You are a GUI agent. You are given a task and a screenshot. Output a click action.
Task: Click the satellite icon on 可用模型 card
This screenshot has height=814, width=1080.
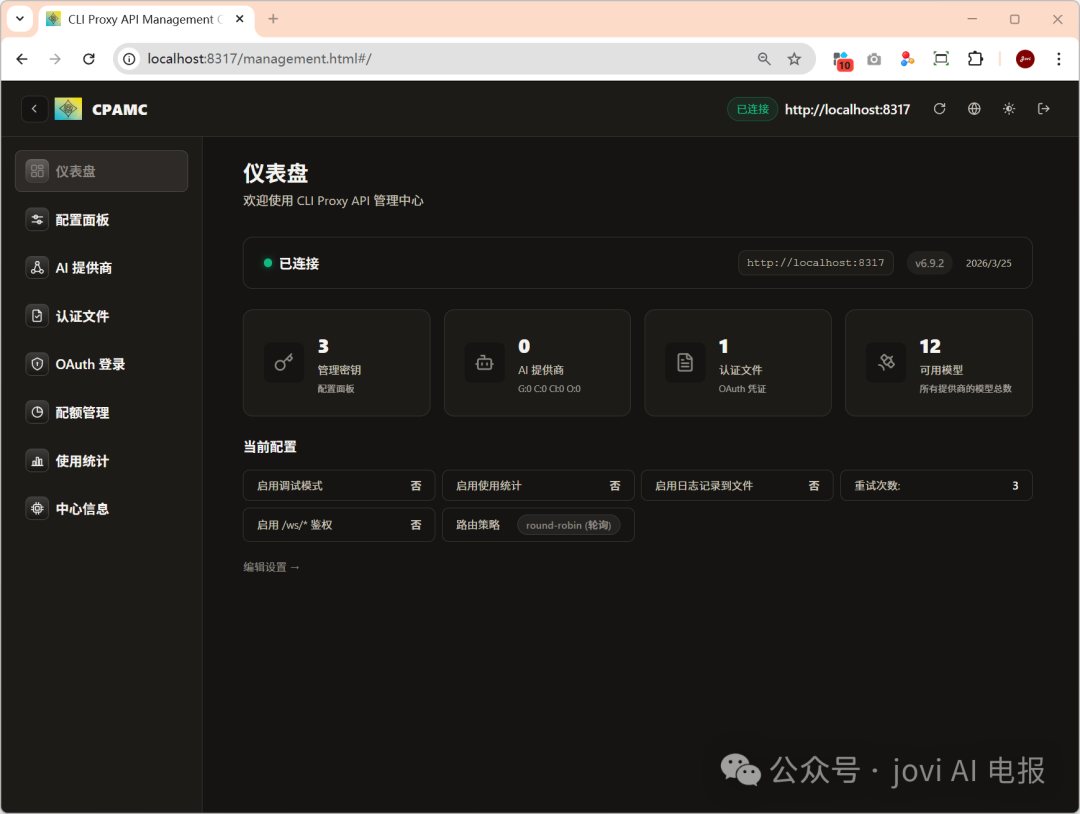[x=886, y=362]
